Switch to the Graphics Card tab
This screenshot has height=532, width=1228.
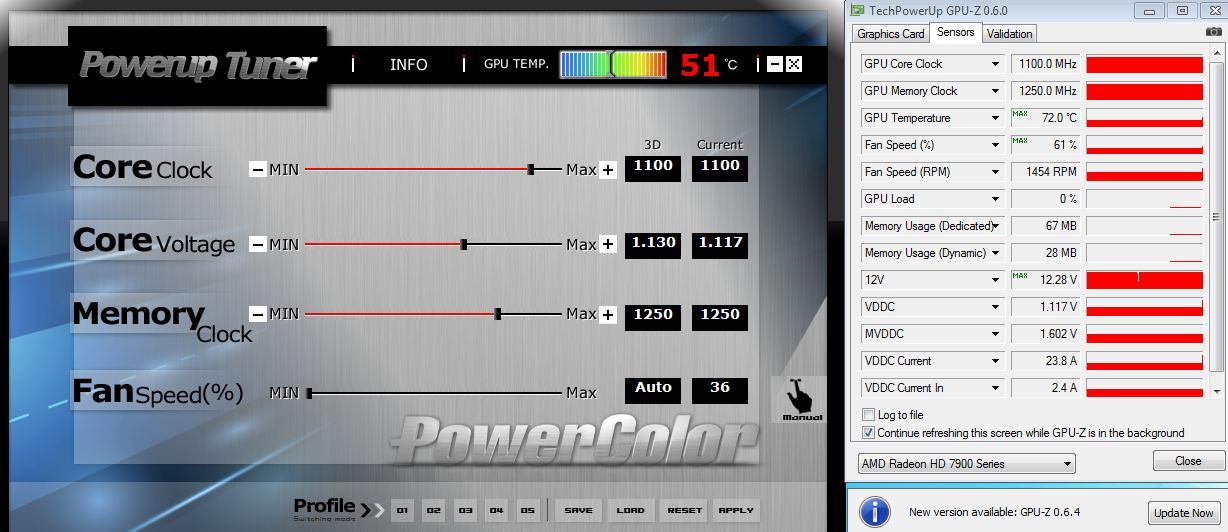890,33
